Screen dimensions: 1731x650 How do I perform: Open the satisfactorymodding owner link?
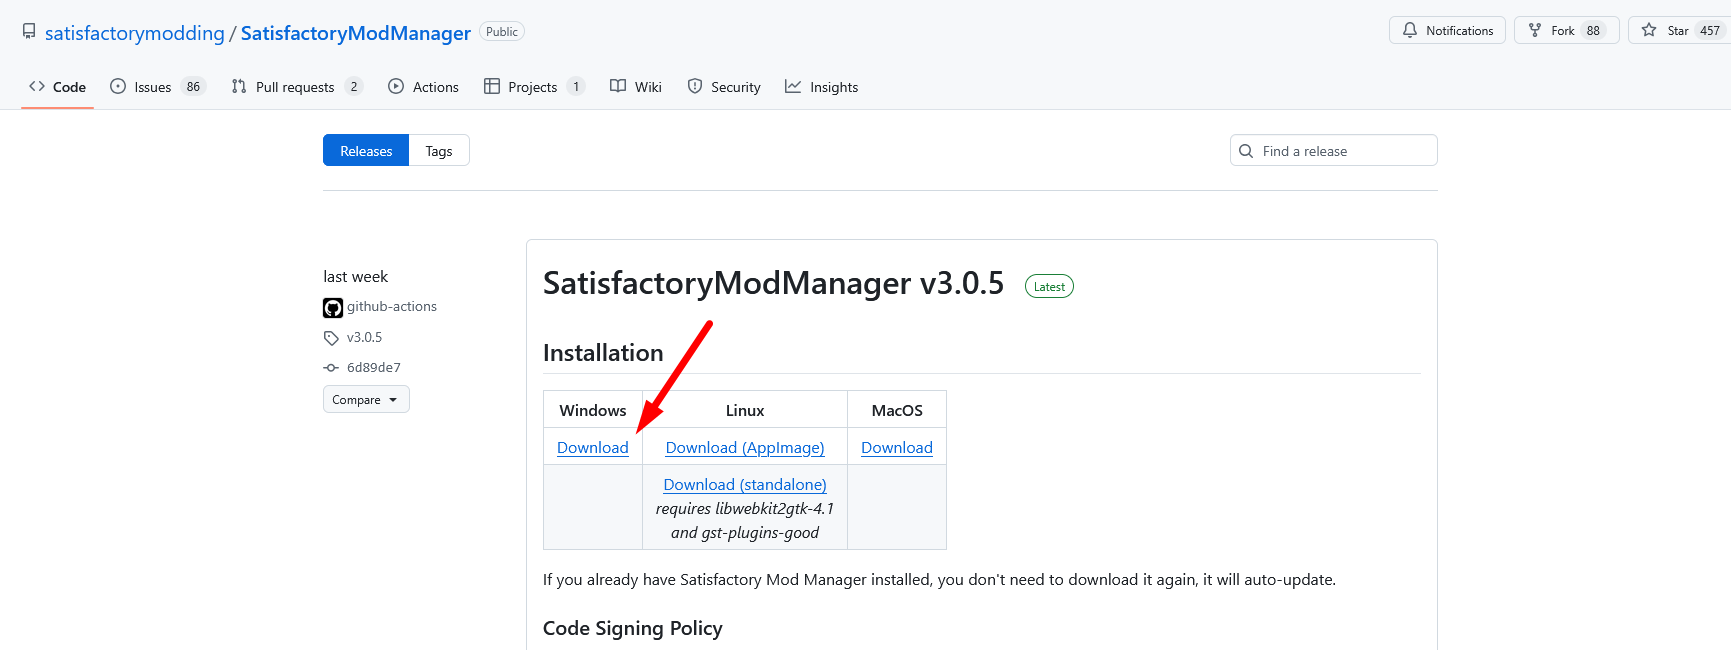[x=135, y=33]
